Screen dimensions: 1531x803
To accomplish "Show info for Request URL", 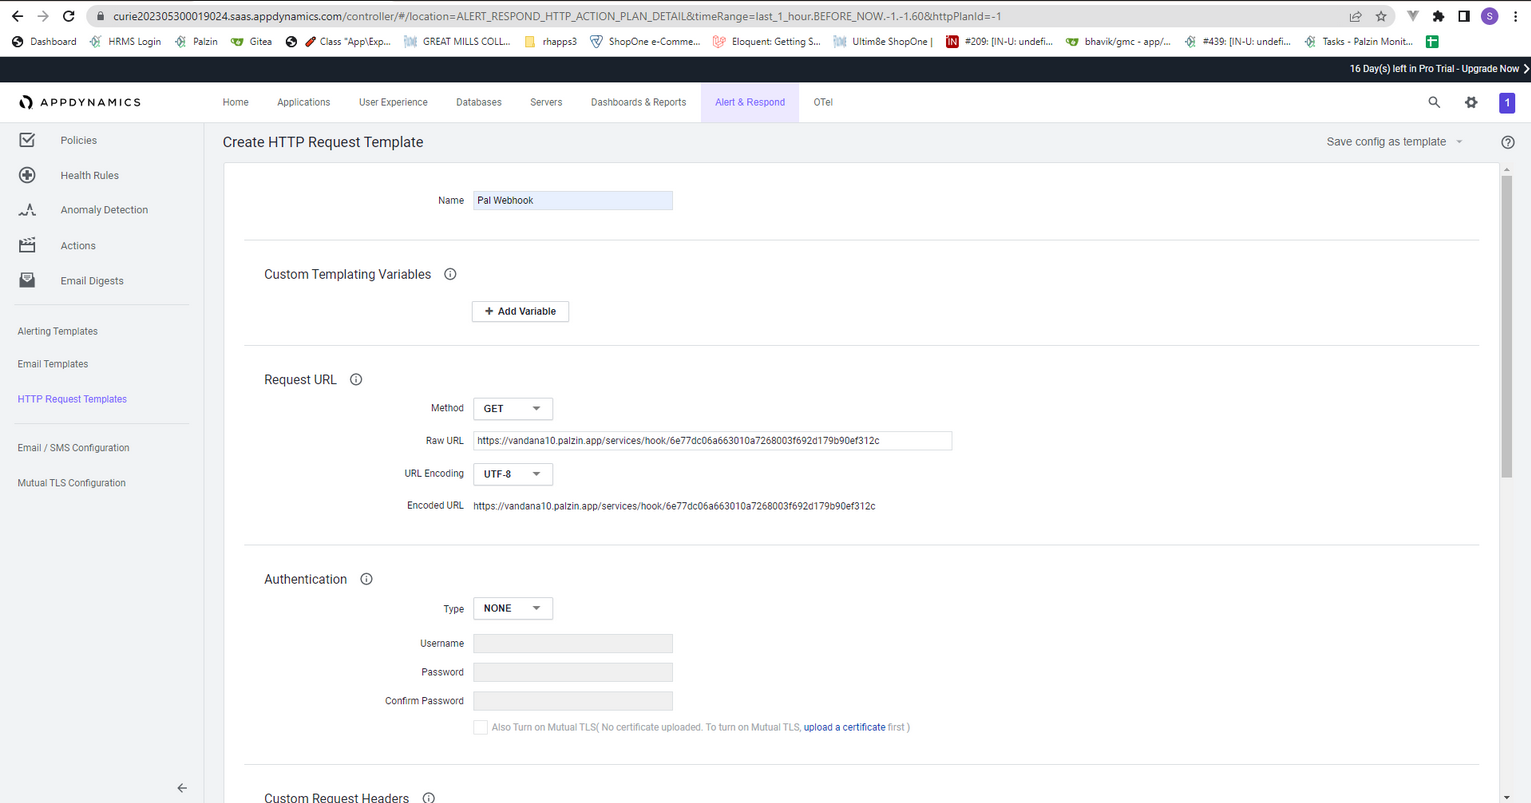I will point(356,379).
